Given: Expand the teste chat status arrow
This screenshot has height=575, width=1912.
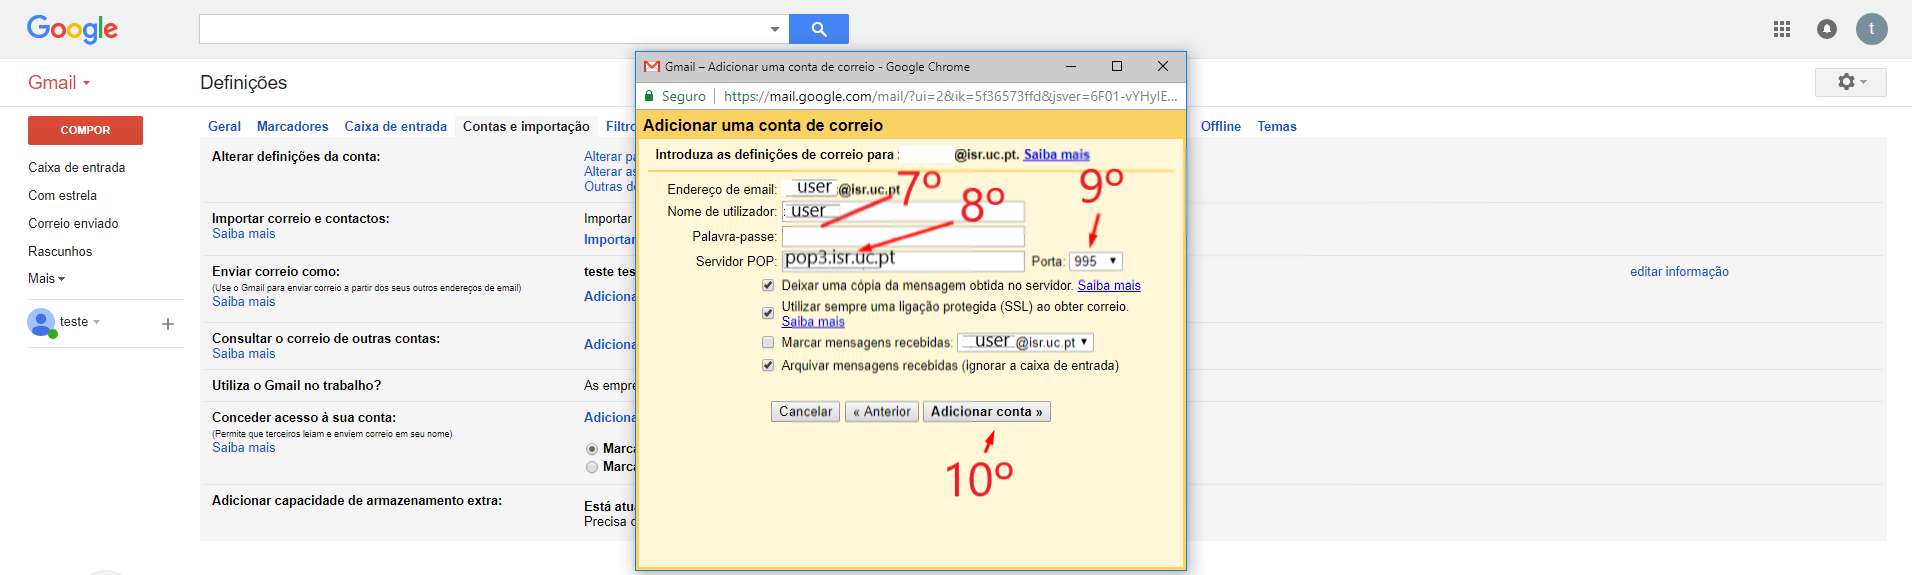Looking at the screenshot, I should tap(97, 322).
